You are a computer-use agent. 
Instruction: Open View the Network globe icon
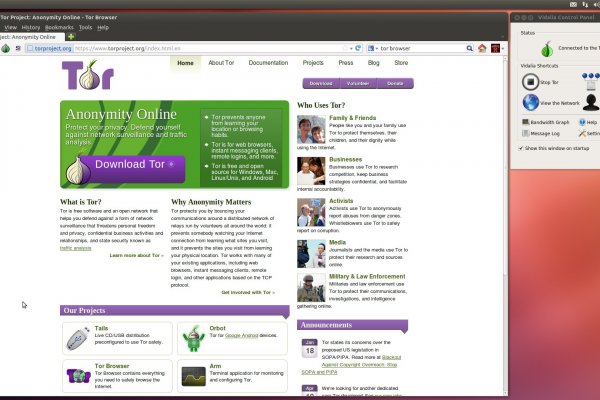click(529, 101)
